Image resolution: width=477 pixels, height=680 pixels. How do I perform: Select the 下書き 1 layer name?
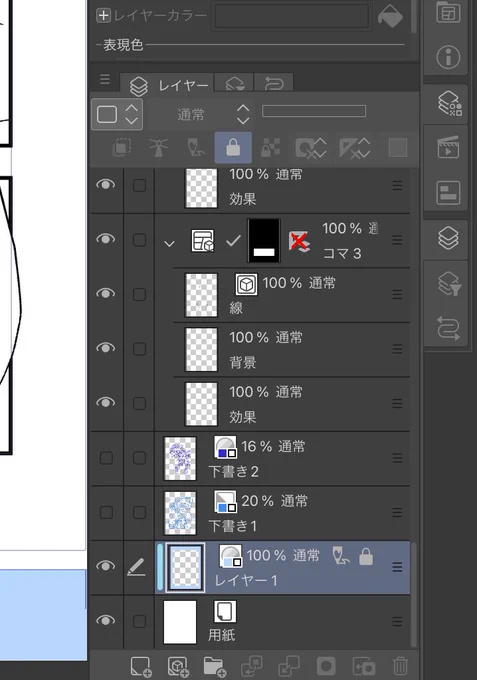pyautogui.click(x=232, y=526)
